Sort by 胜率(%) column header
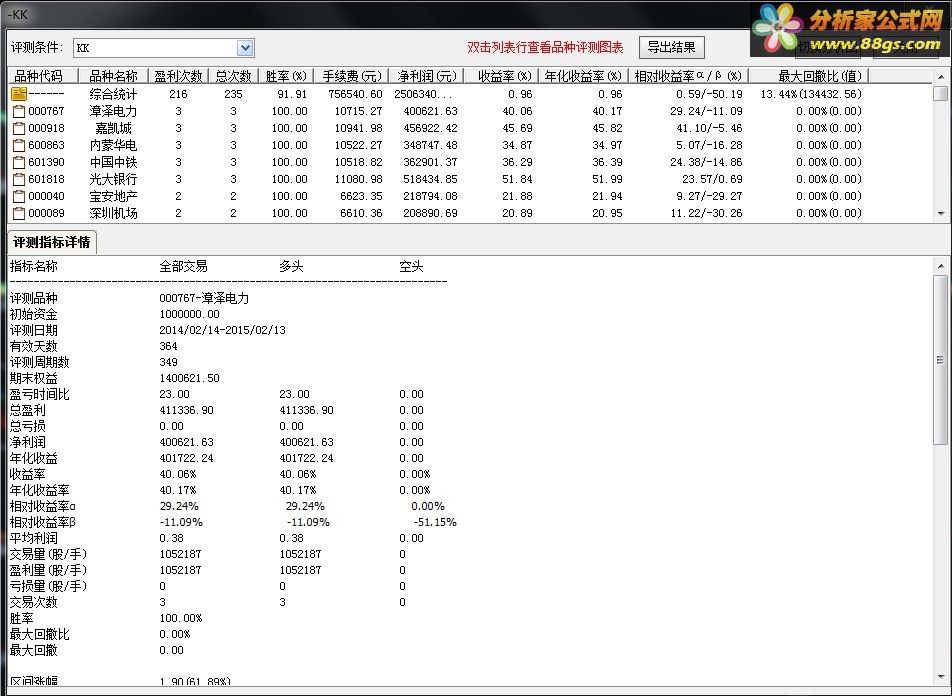952x696 pixels. click(286, 76)
